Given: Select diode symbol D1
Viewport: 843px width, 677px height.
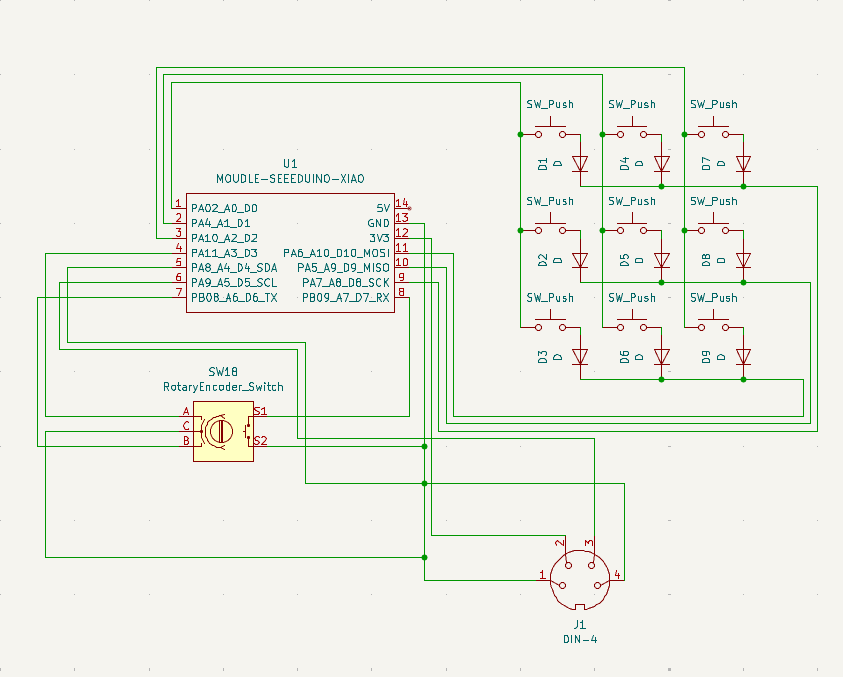Looking at the screenshot, I should [x=580, y=163].
